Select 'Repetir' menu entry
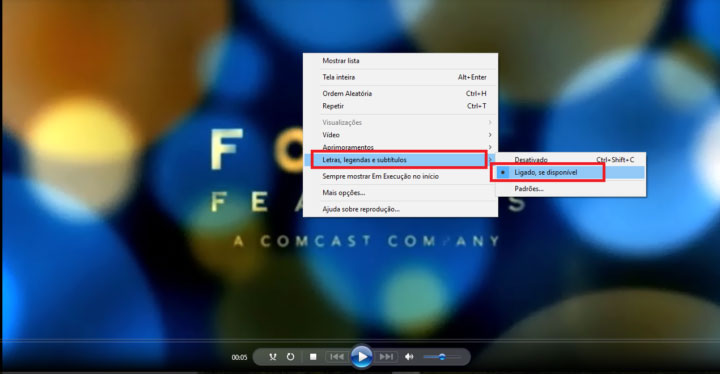The width and height of the screenshot is (720, 374). coord(400,106)
